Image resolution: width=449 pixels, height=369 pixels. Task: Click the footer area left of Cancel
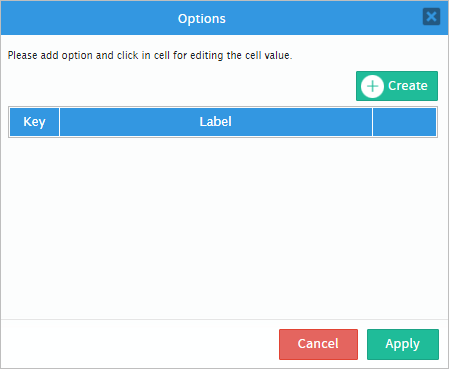pos(140,344)
